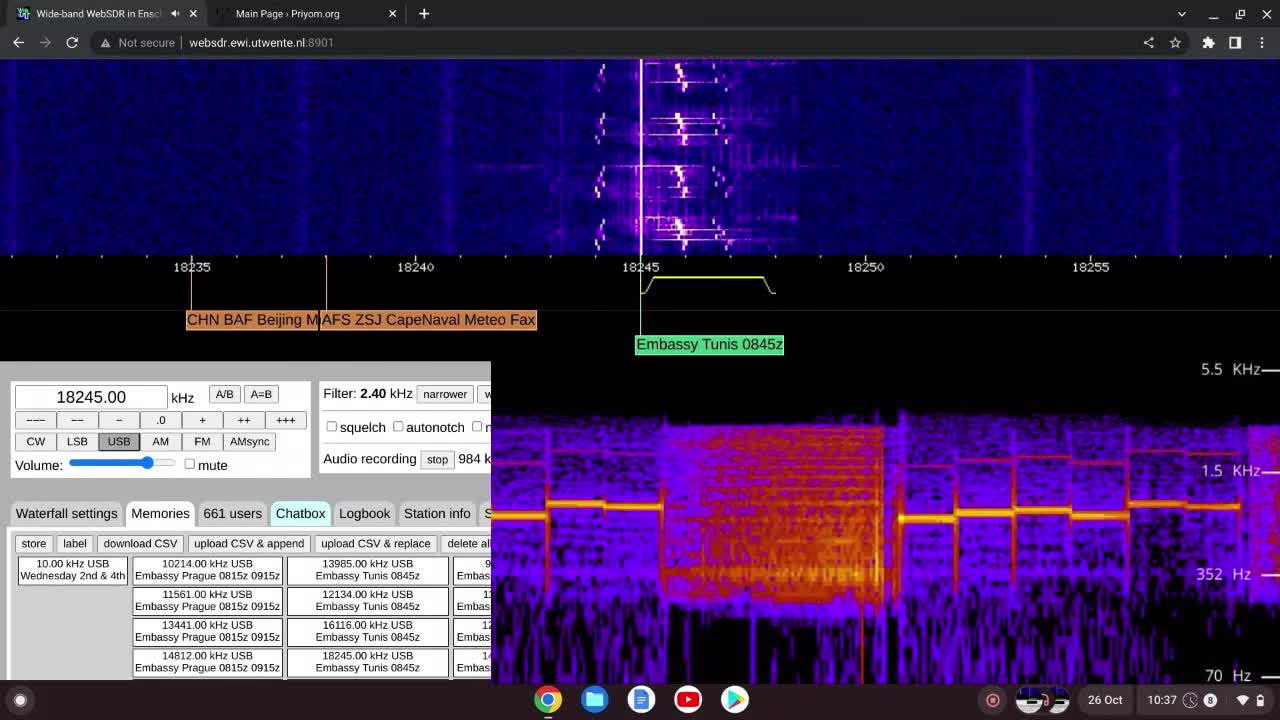
Task: Tune down with the triple minus button
Action: click(35, 420)
